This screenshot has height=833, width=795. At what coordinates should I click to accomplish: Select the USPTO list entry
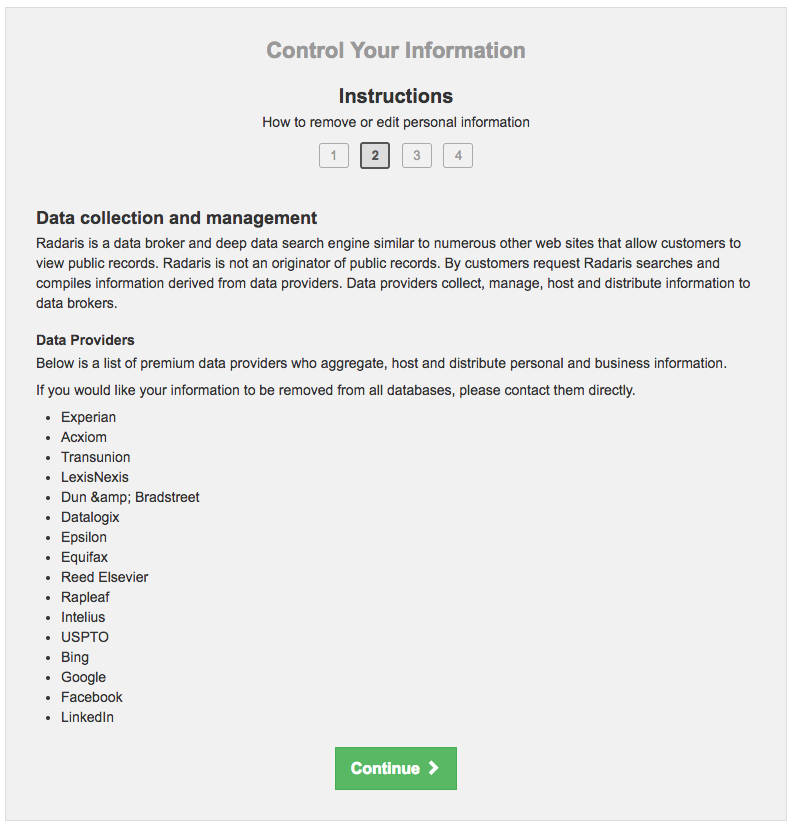click(x=84, y=637)
